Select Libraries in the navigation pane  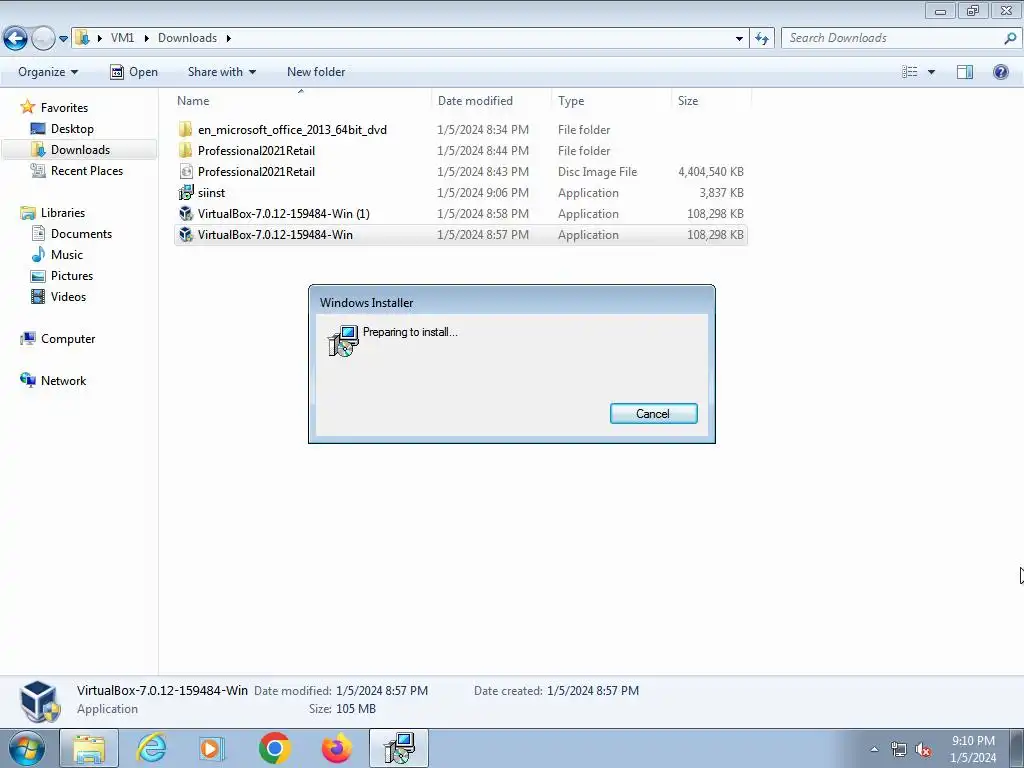pos(63,213)
